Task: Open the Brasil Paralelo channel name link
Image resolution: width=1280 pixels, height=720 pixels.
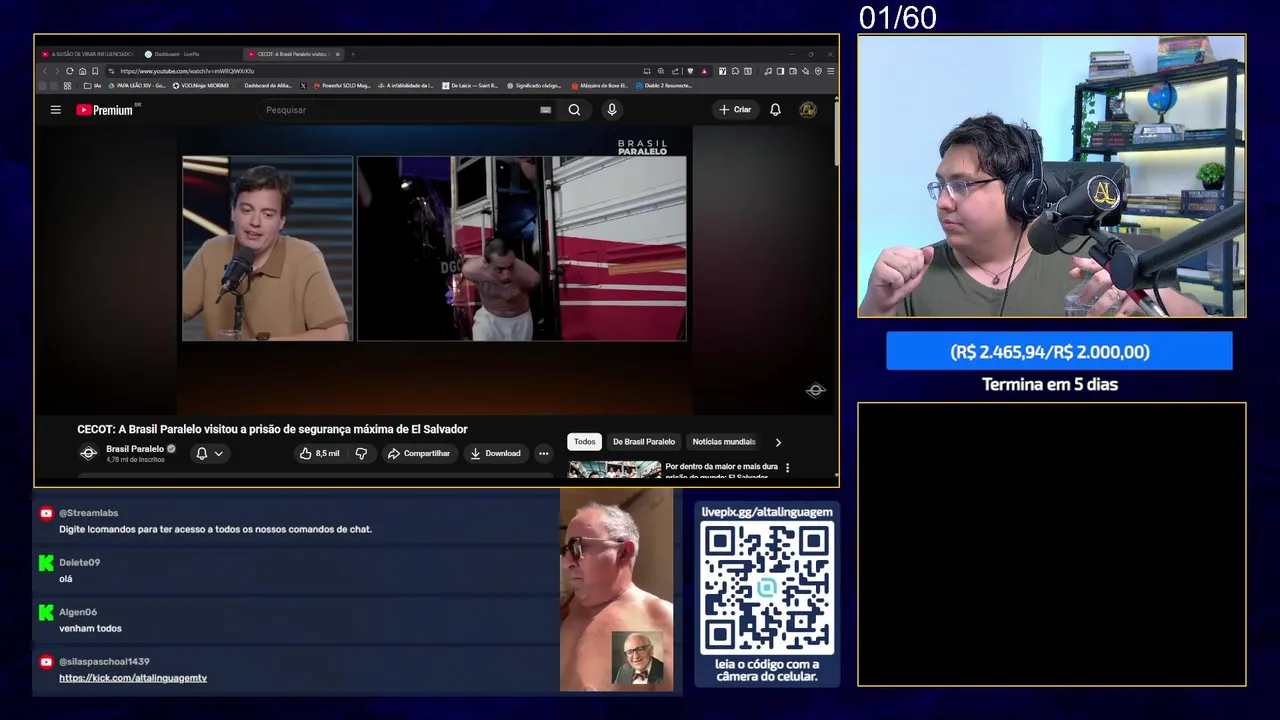Action: pos(135,449)
